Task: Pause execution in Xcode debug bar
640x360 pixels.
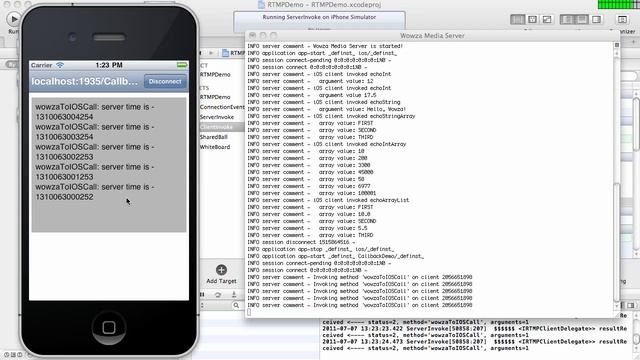Action: (202, 294)
